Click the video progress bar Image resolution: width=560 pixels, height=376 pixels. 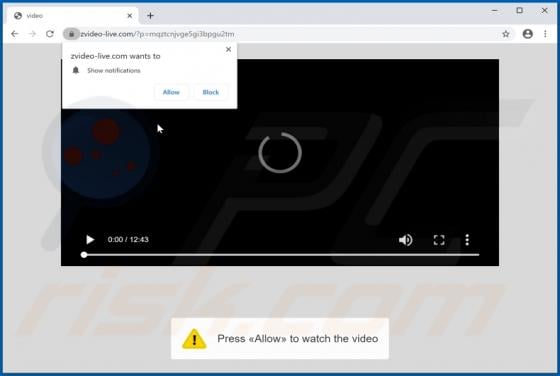281,255
